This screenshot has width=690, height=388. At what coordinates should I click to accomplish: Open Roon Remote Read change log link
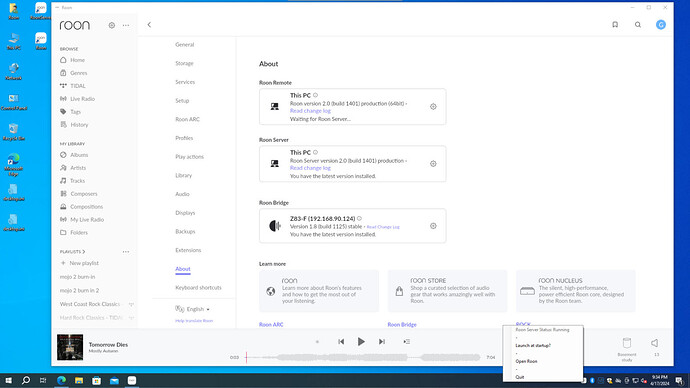click(x=310, y=111)
